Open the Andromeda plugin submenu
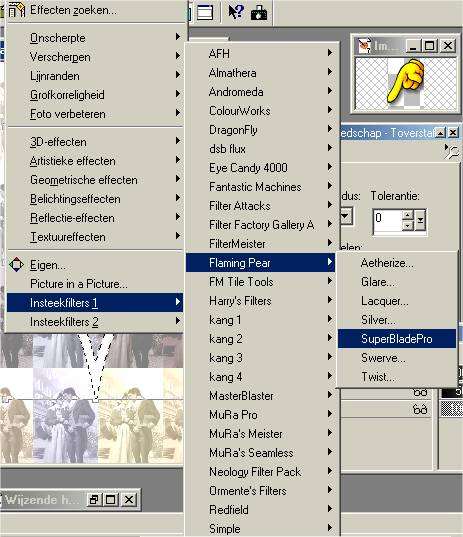Image resolution: width=463 pixels, height=537 pixels. [x=261, y=92]
